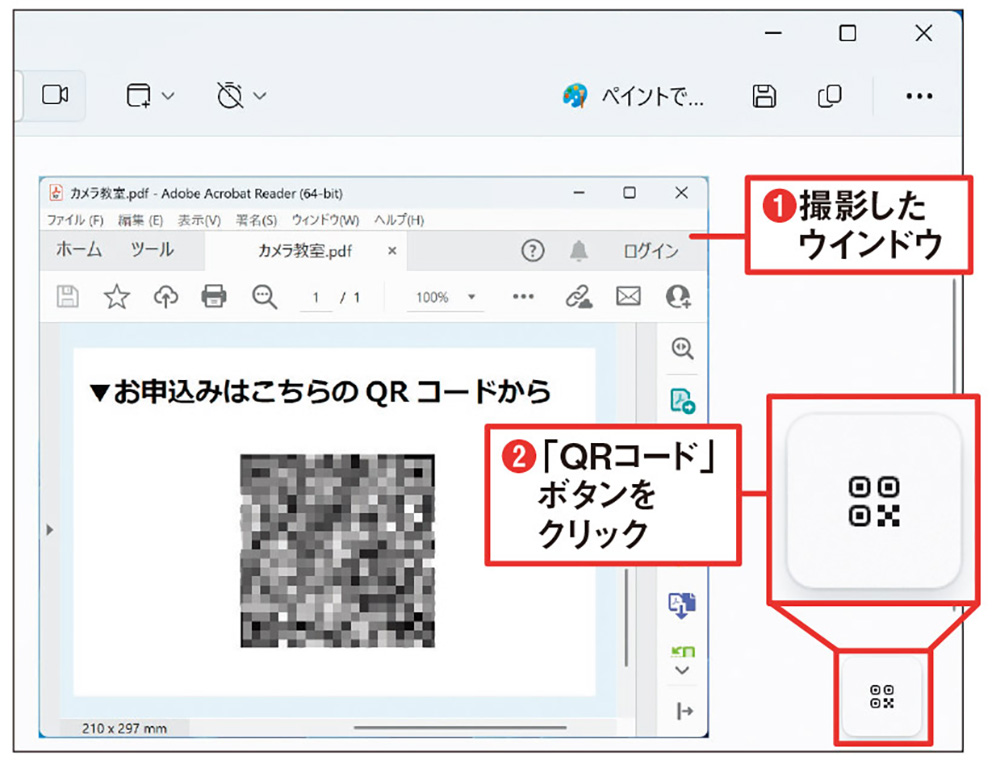The height and width of the screenshot is (760, 1000).
Task: Print the PDF with printer icon
Action: (x=214, y=297)
